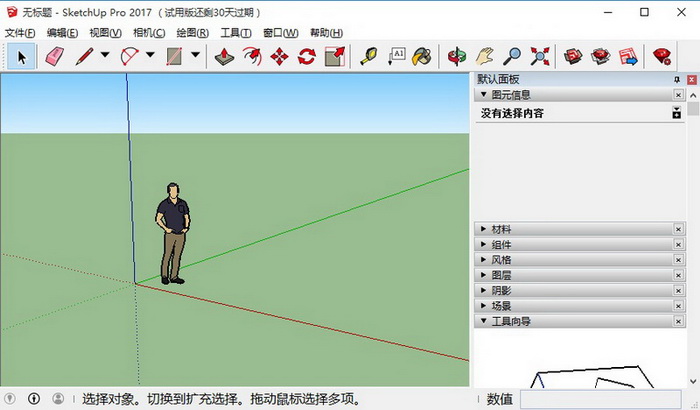Image resolution: width=700 pixels, height=410 pixels.
Task: Toggle auto-hide pin on 默认面板
Action: pos(677,79)
